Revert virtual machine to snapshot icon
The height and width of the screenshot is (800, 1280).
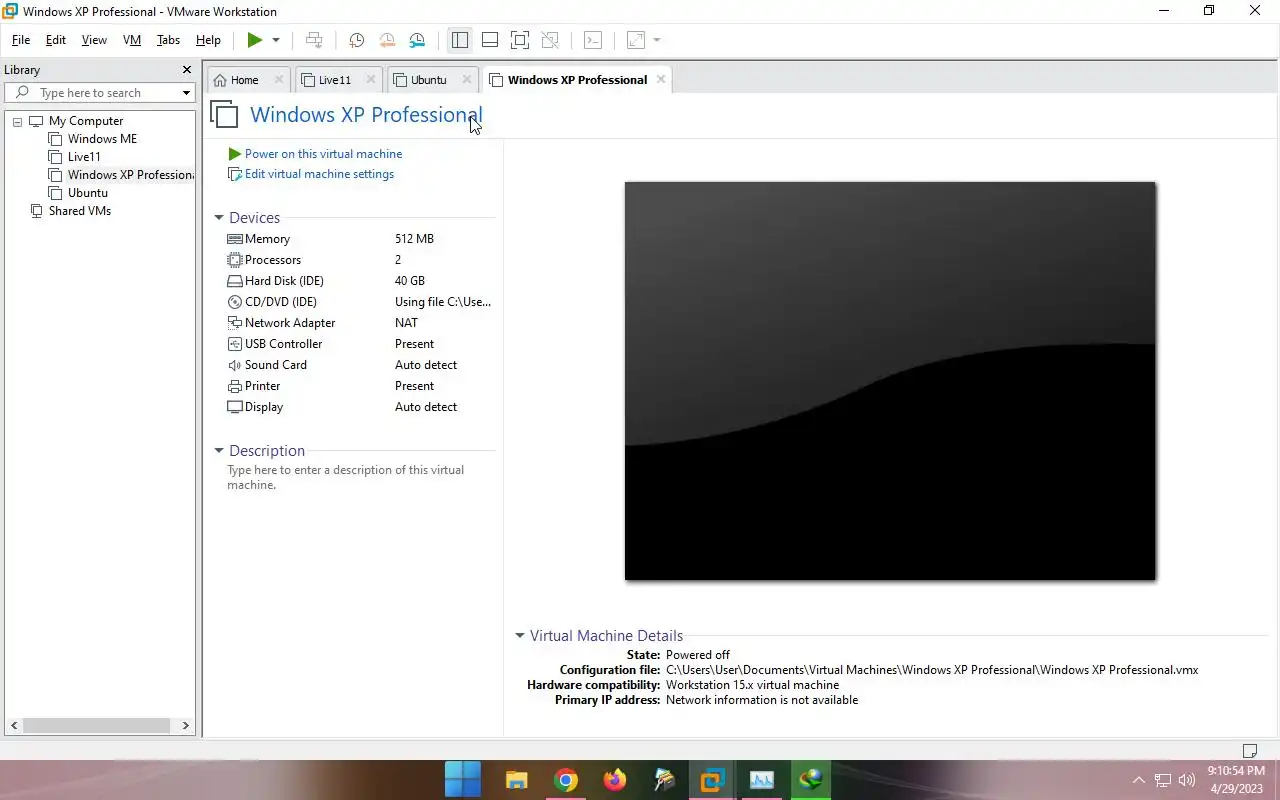click(x=387, y=40)
